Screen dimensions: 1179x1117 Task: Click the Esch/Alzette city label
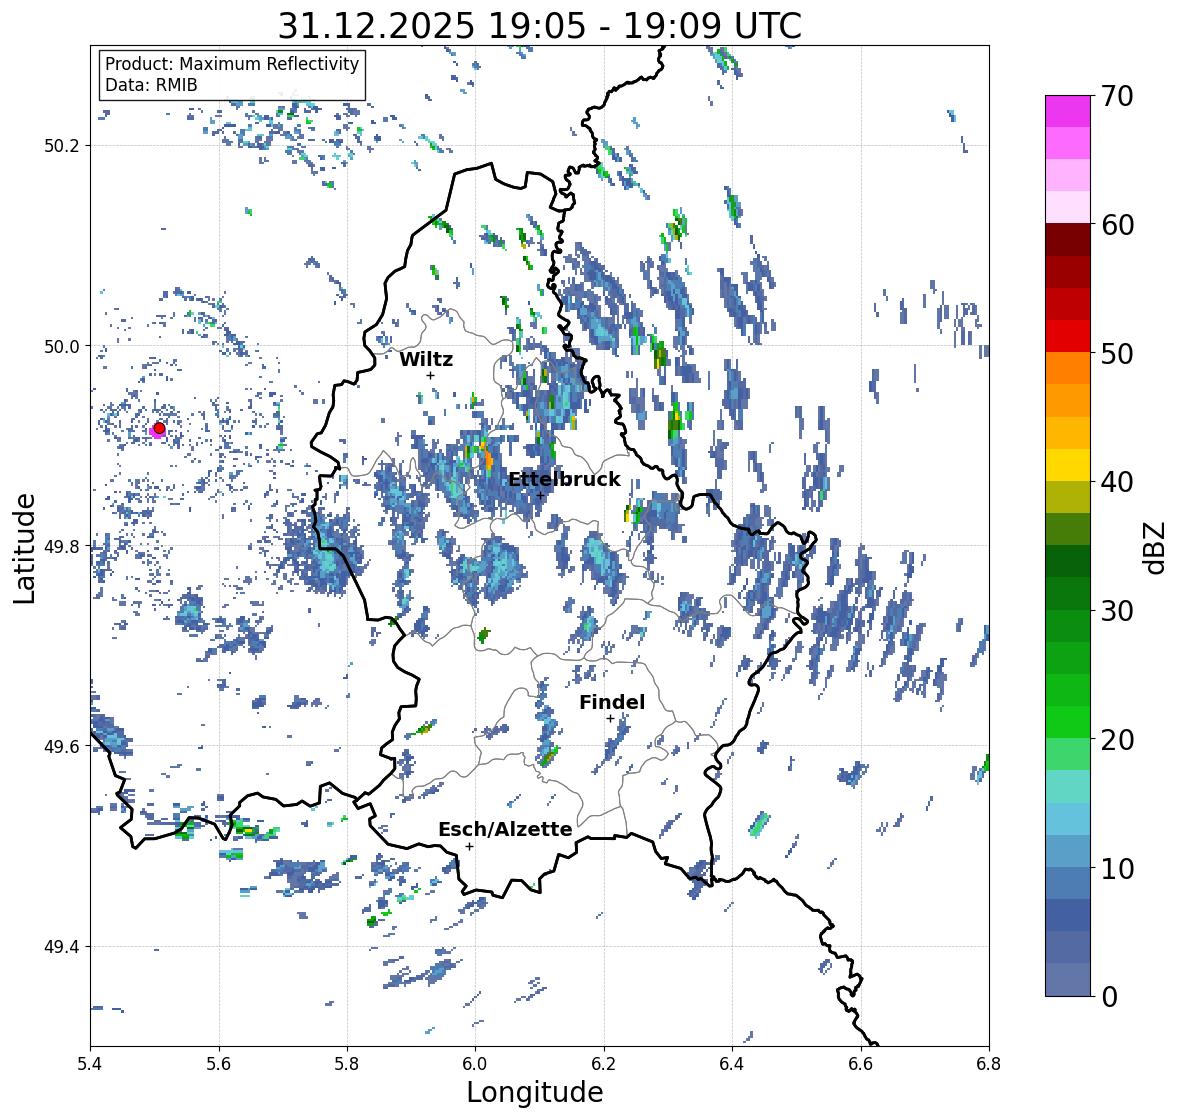505,829
